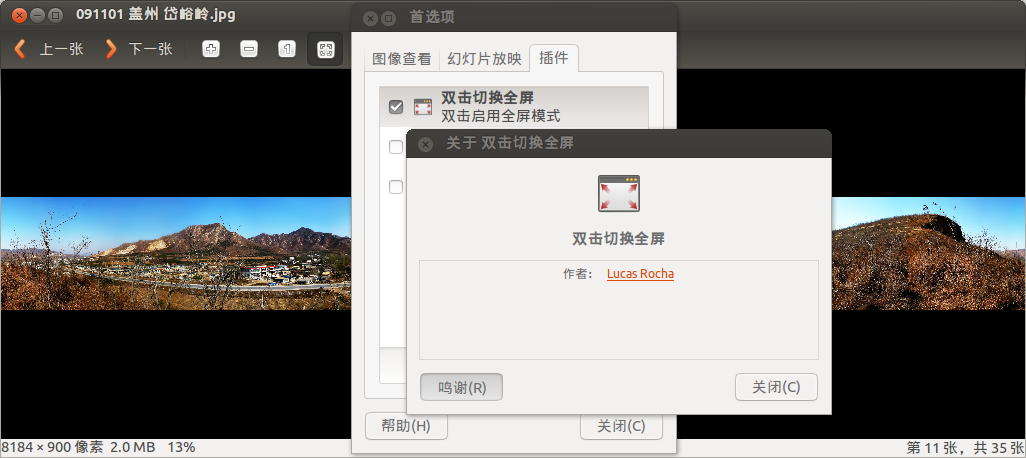Click the main window maximize button
The image size is (1026, 458).
point(56,14)
